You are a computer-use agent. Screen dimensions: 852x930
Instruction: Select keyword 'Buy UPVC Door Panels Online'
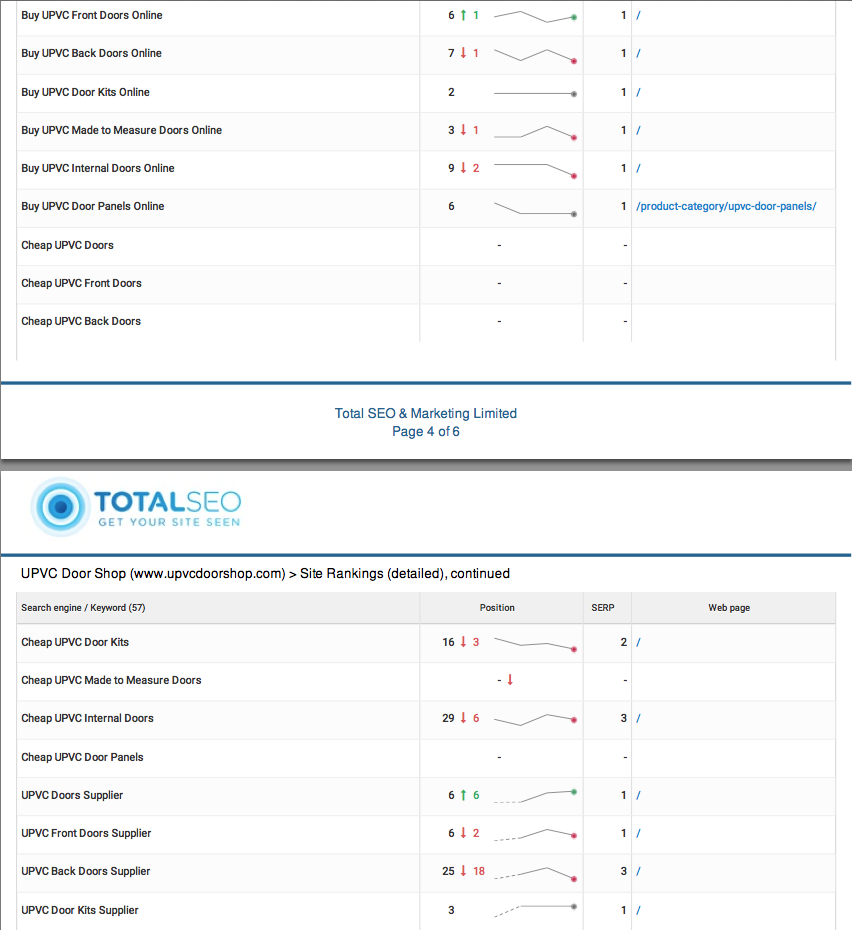point(93,206)
